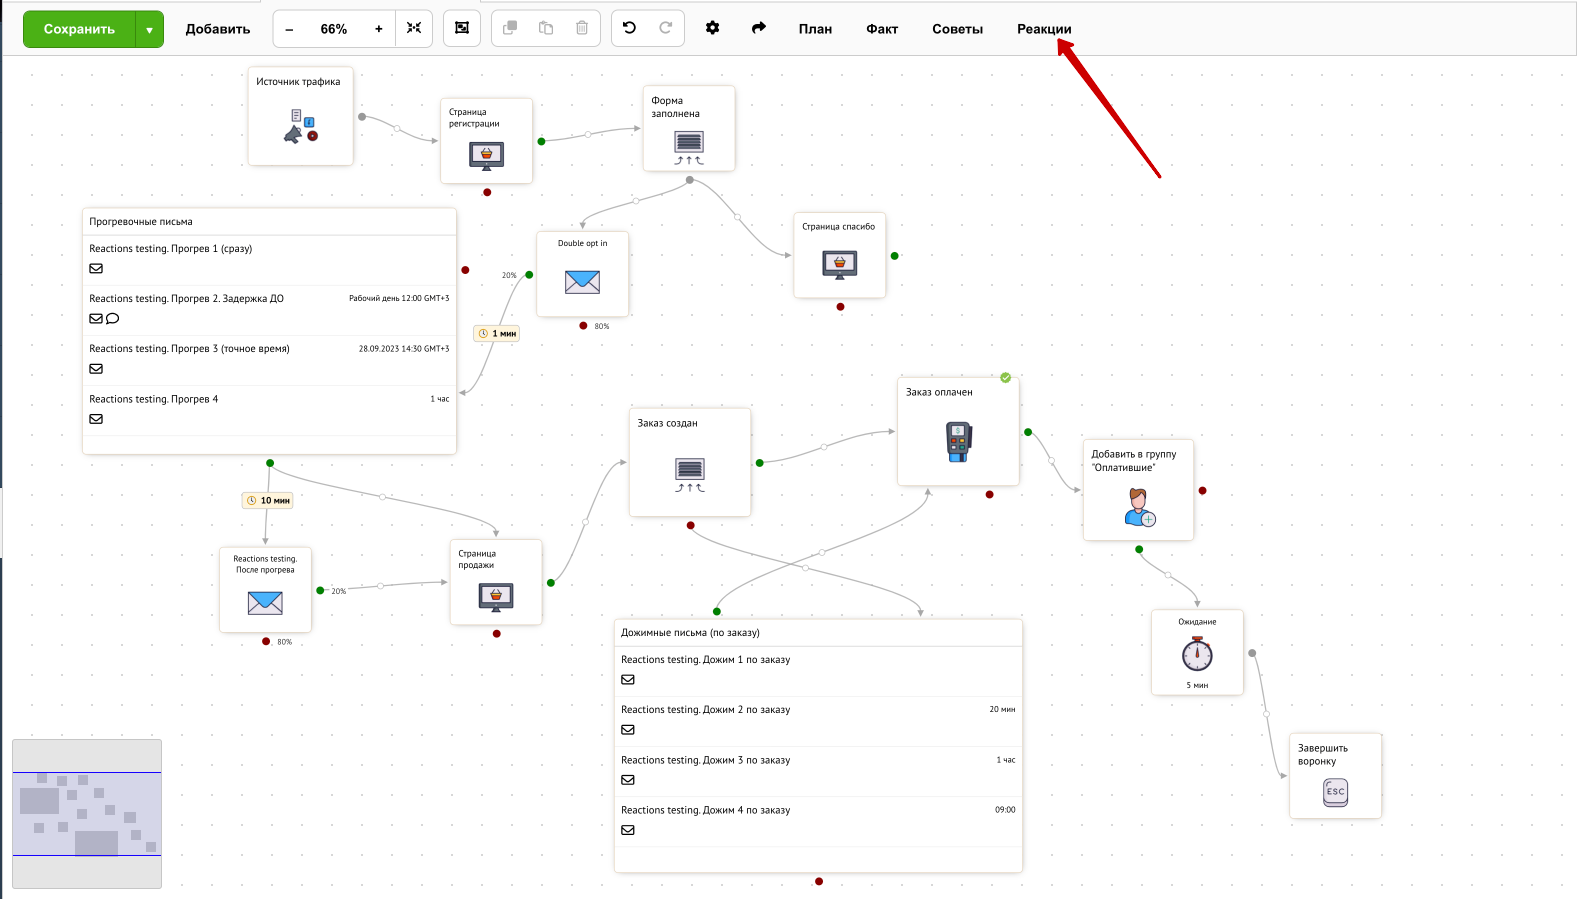Click the chat bubble icon in the Прогрев 2 row

[x=113, y=319]
